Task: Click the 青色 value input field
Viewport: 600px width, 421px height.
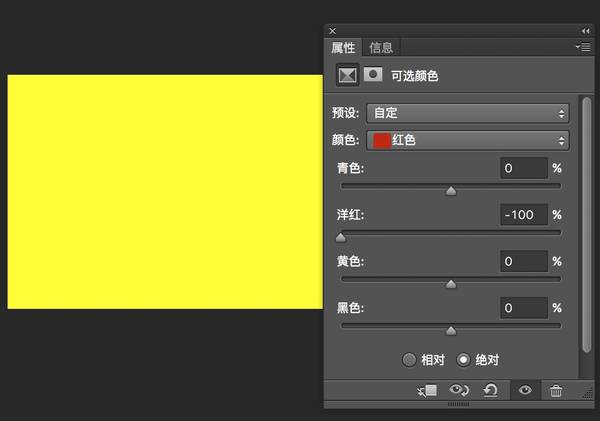Action: point(524,168)
